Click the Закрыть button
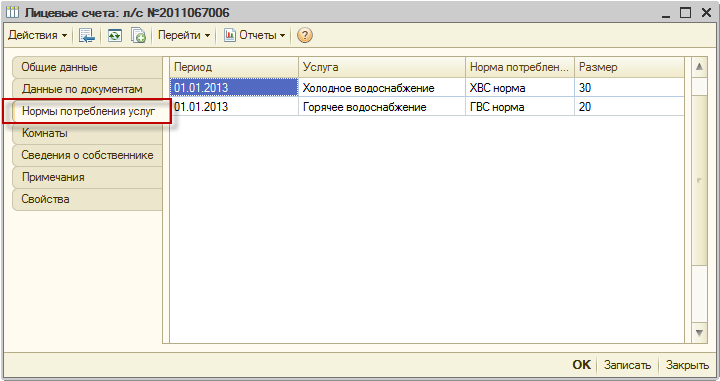Viewport: 720px width, 381px height. (687, 365)
